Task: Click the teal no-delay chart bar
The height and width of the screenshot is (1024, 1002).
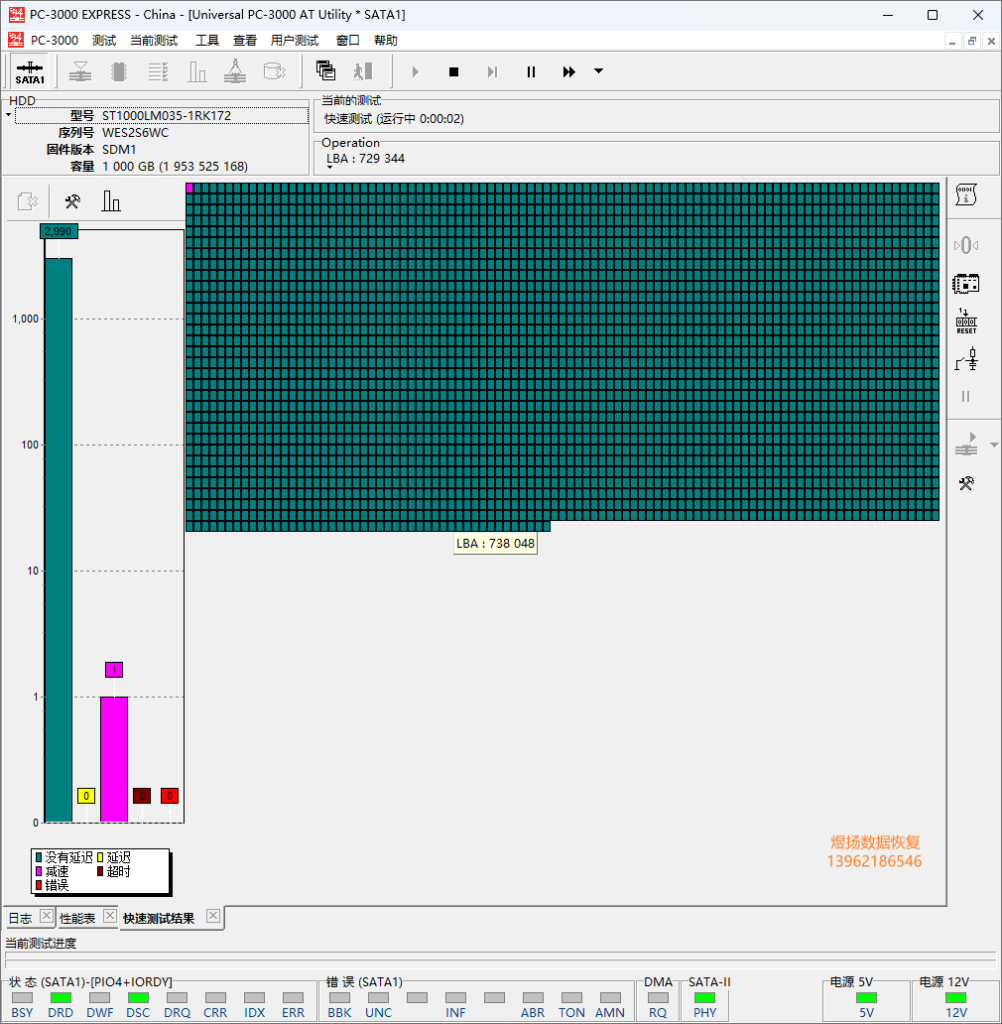Action: [58, 539]
